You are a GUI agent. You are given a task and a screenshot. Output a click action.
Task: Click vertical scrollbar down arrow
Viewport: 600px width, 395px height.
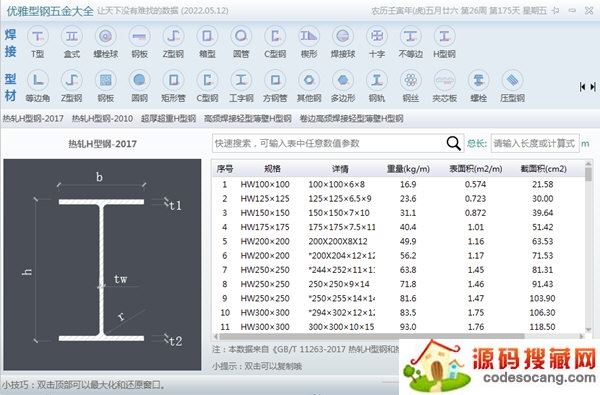point(589,330)
